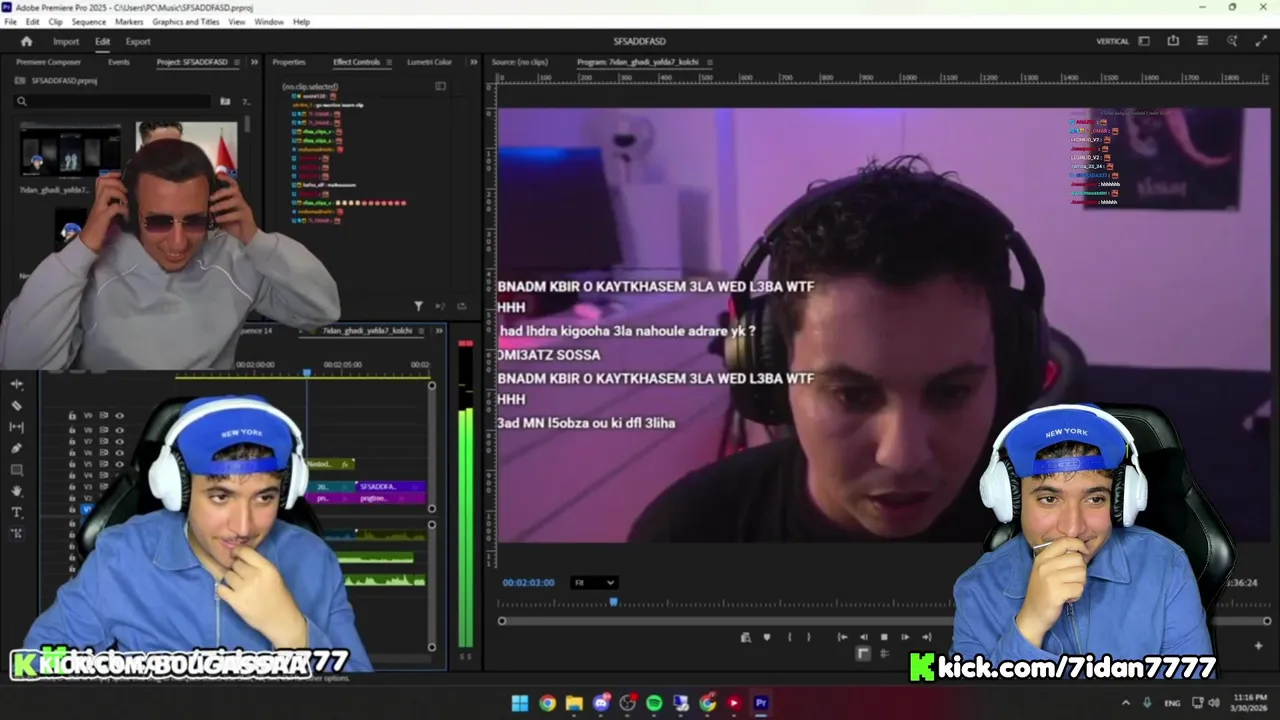
Task: Switch to the Import workspace tab
Action: coord(66,41)
